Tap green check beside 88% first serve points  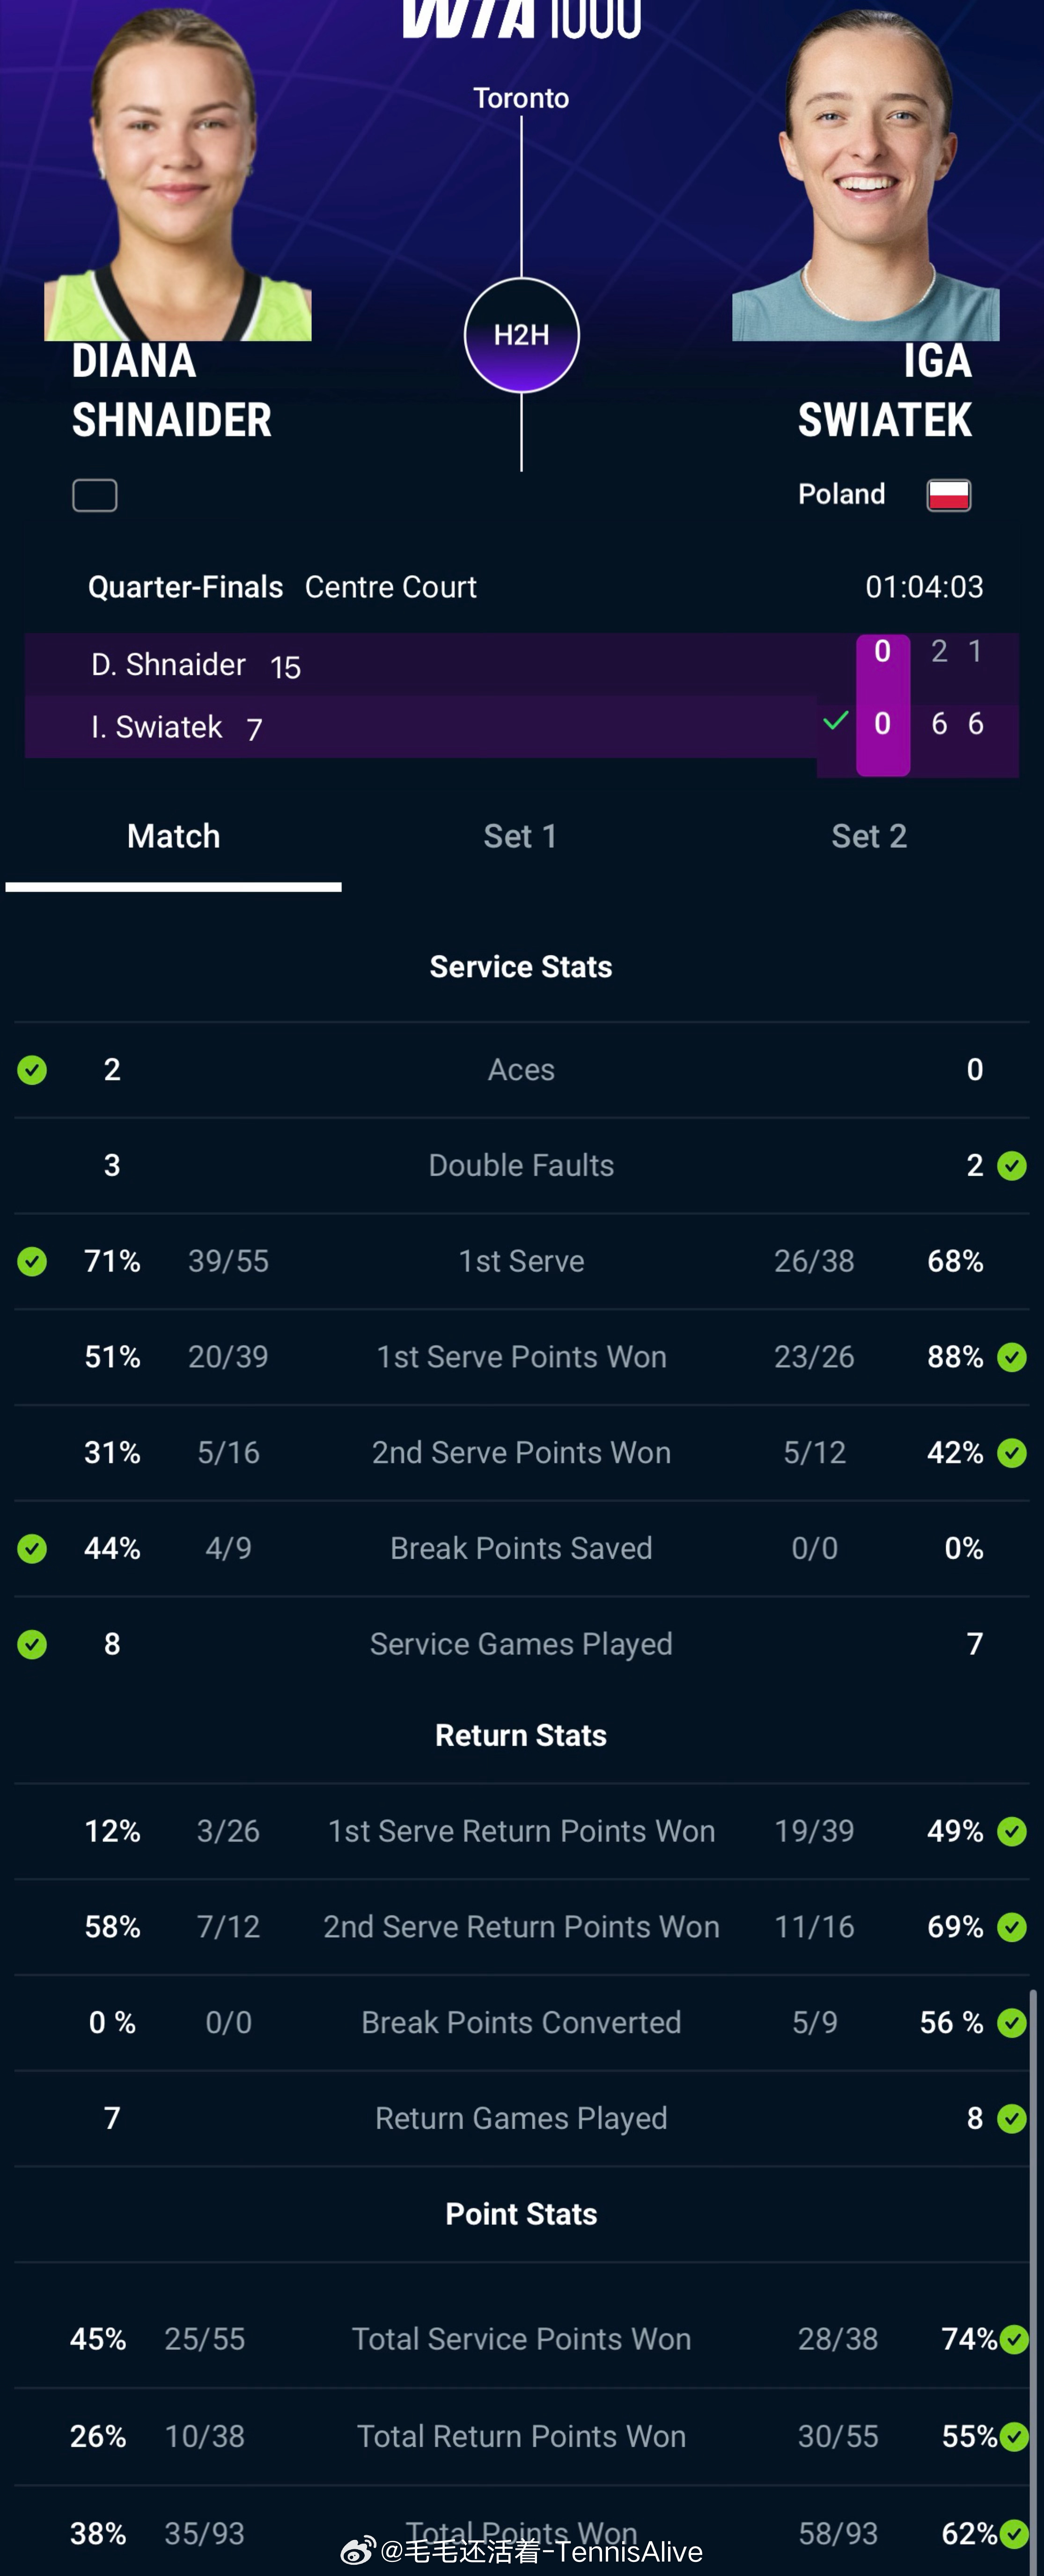coord(1012,1357)
